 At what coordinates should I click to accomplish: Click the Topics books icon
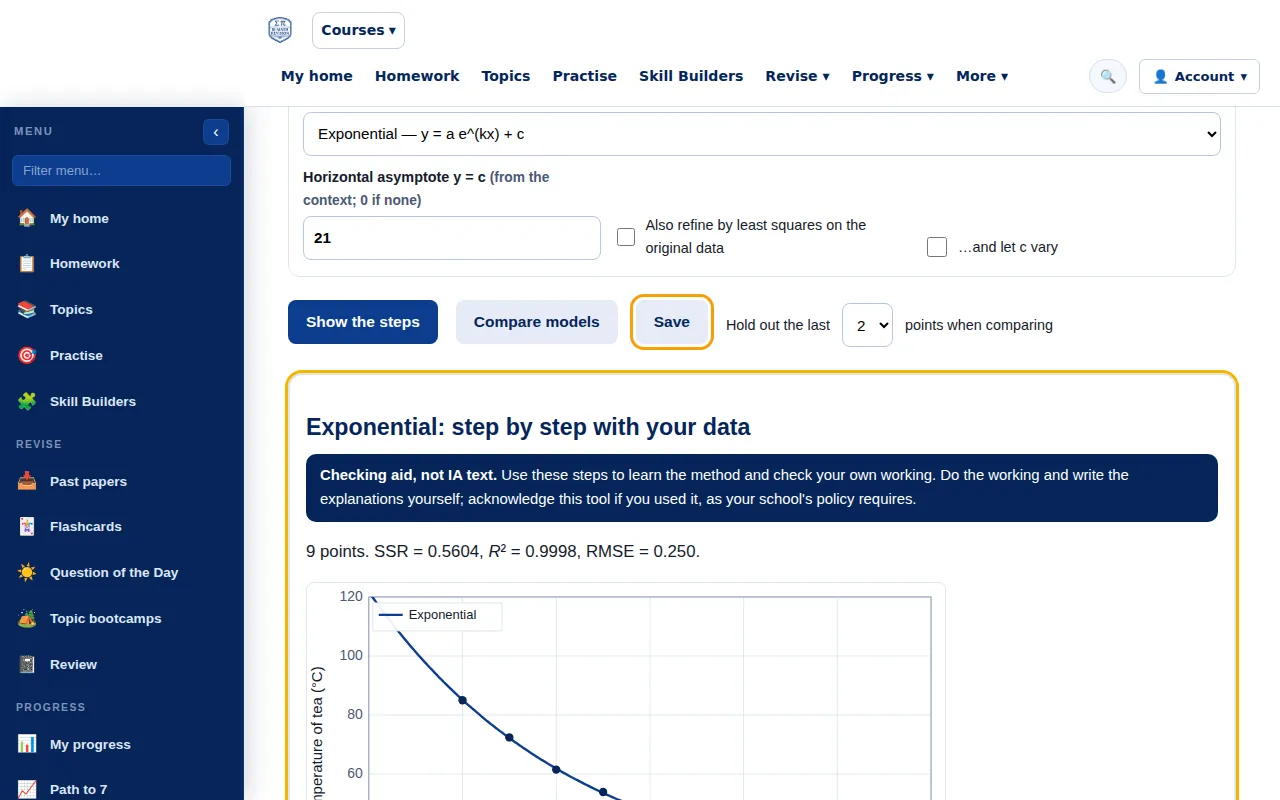tap(27, 310)
